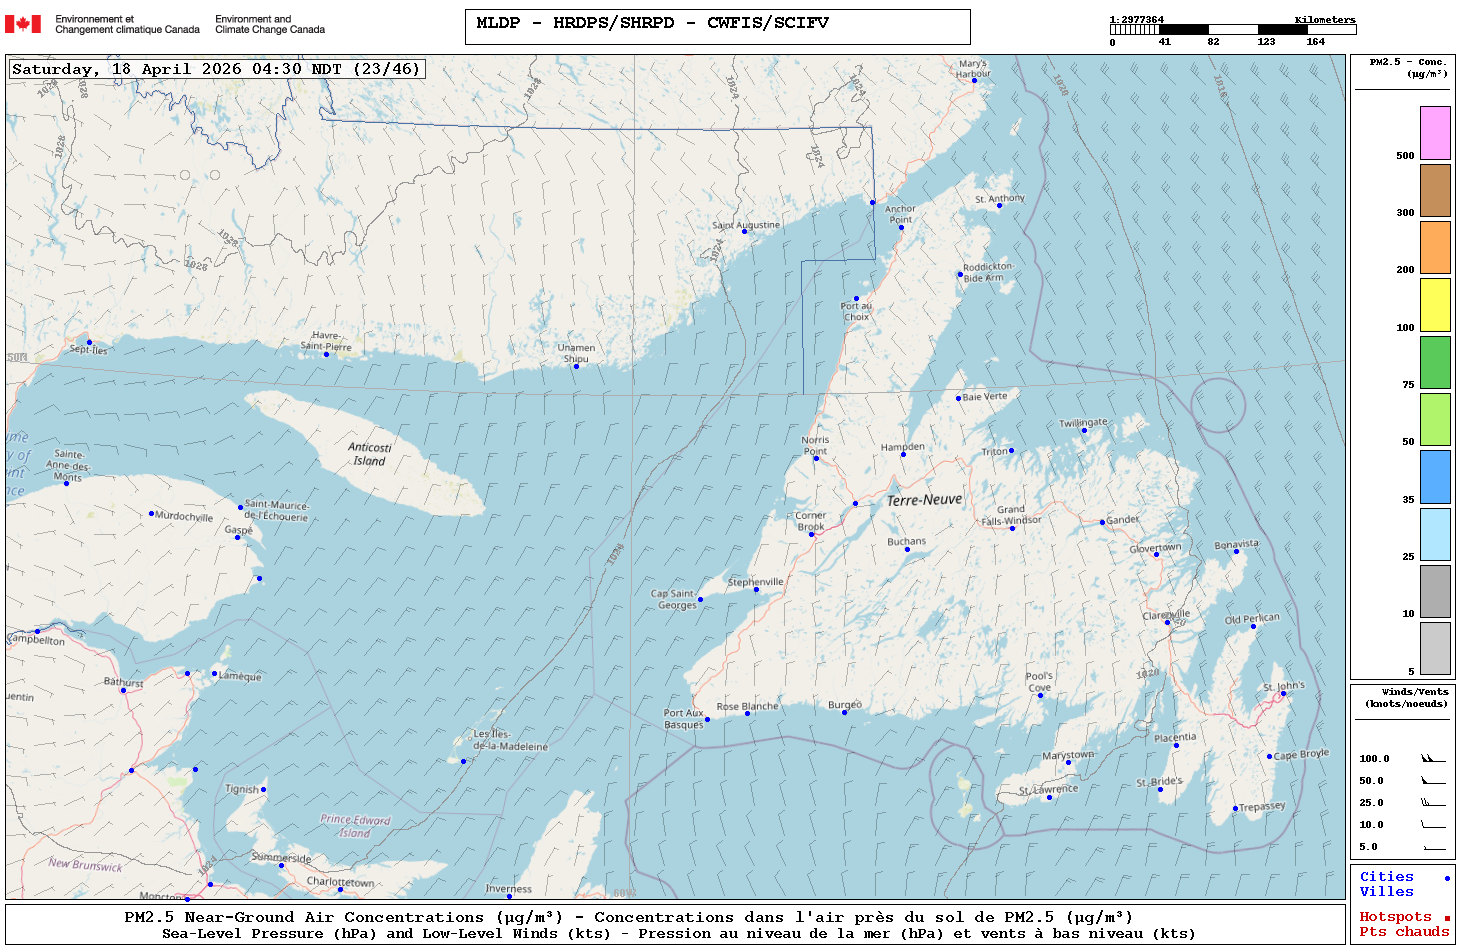Select the 50.0 knots wind barb symbol
1460x950 pixels.
click(x=1433, y=781)
